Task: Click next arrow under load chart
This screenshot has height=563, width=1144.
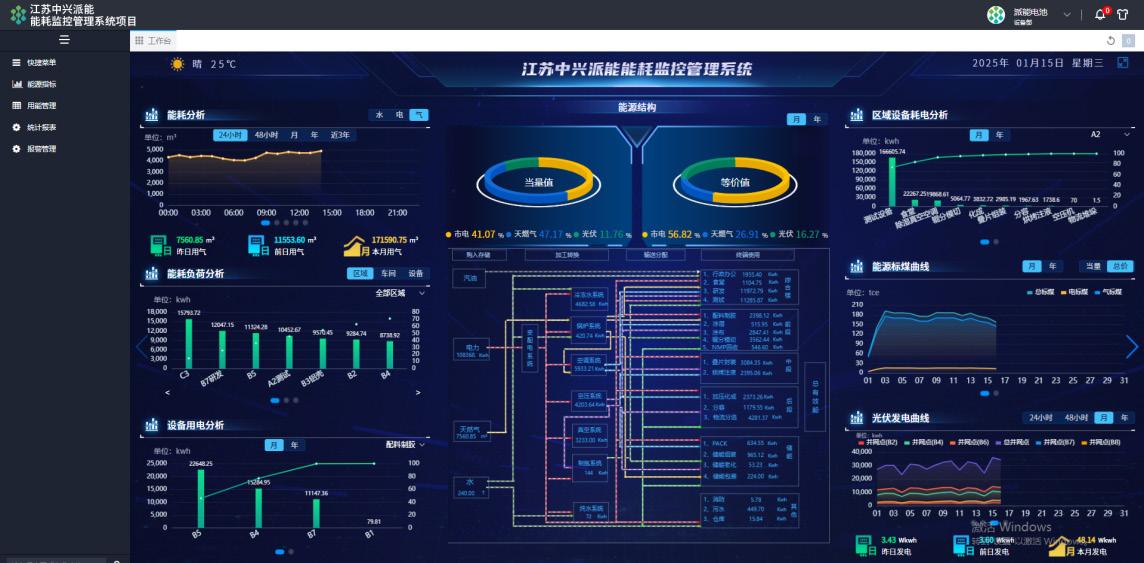Action: coord(418,392)
